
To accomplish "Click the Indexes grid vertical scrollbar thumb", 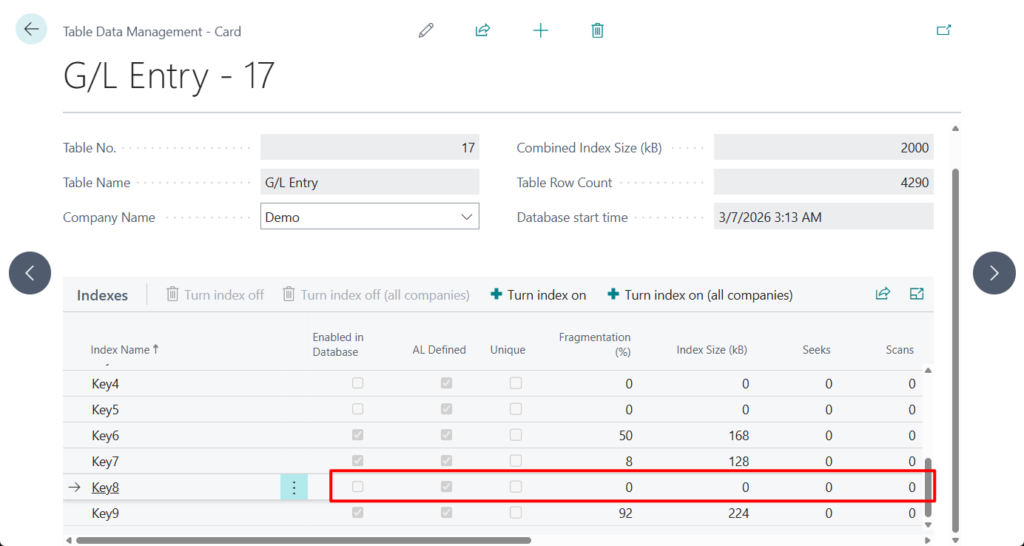I will pos(928,487).
